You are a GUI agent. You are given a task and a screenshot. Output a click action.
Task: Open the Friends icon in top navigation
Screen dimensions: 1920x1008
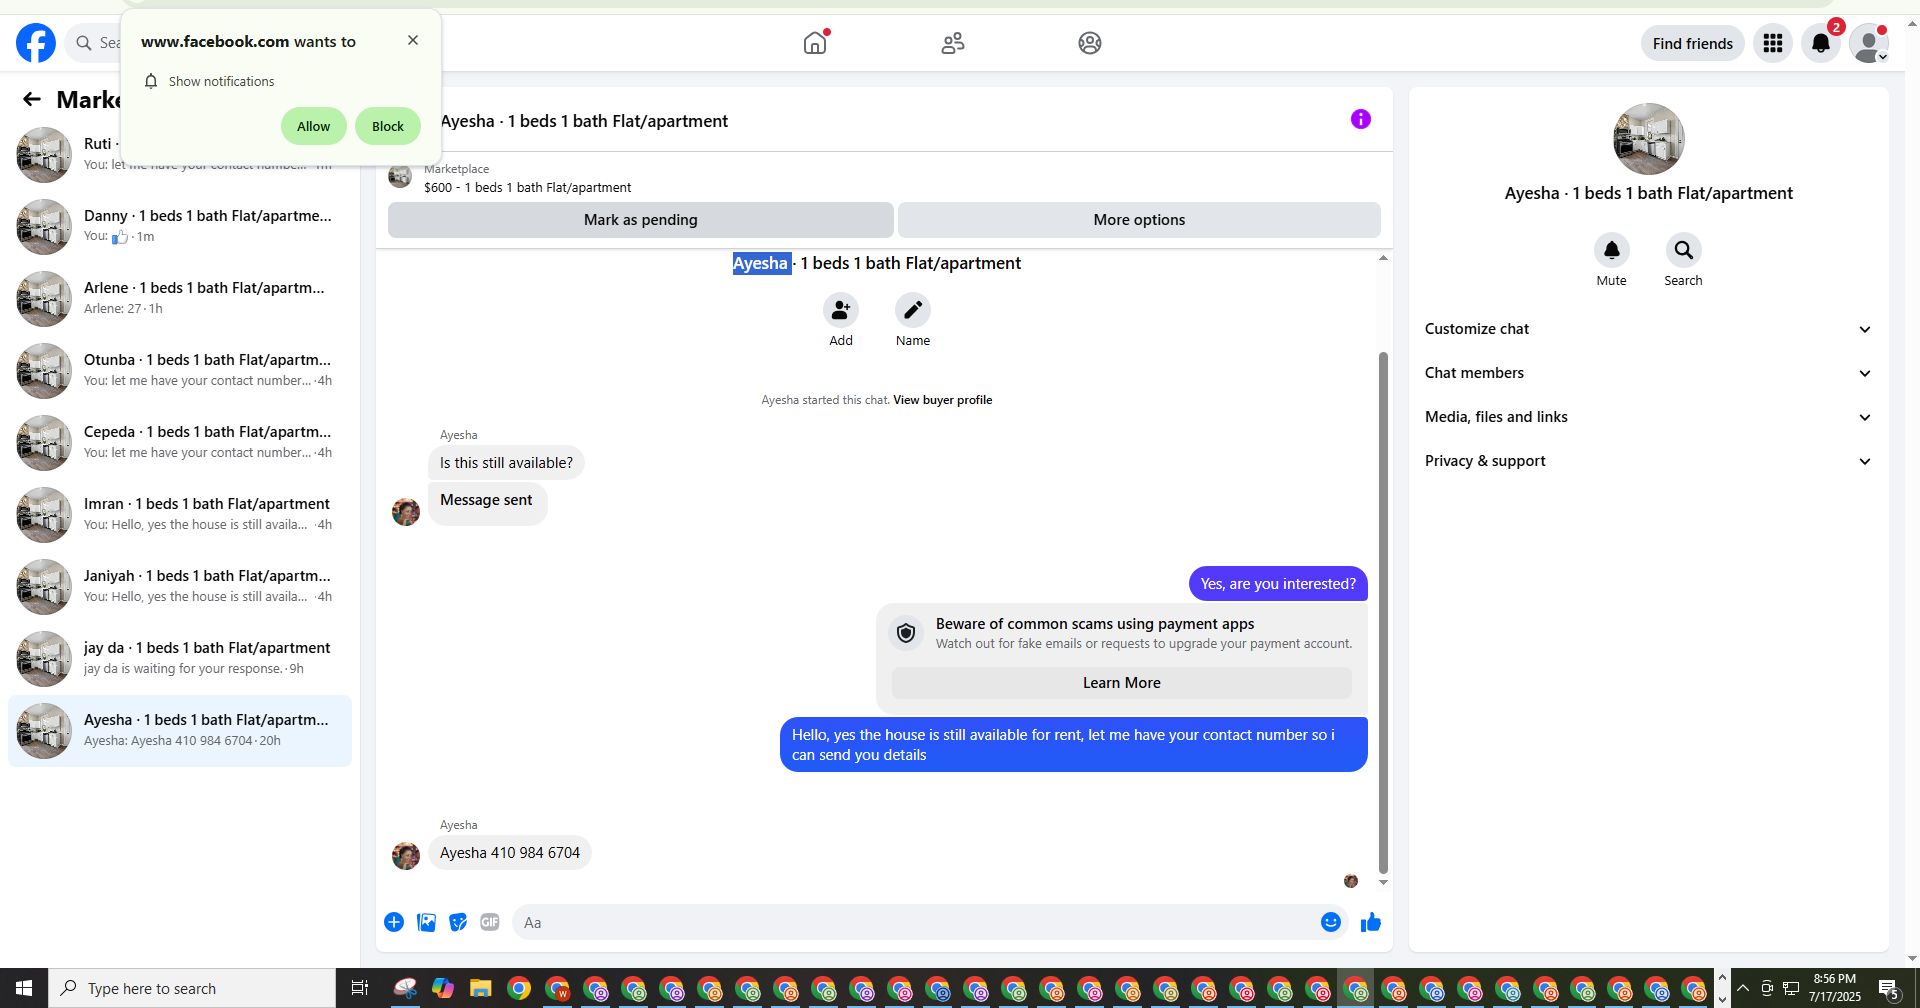pyautogui.click(x=953, y=43)
